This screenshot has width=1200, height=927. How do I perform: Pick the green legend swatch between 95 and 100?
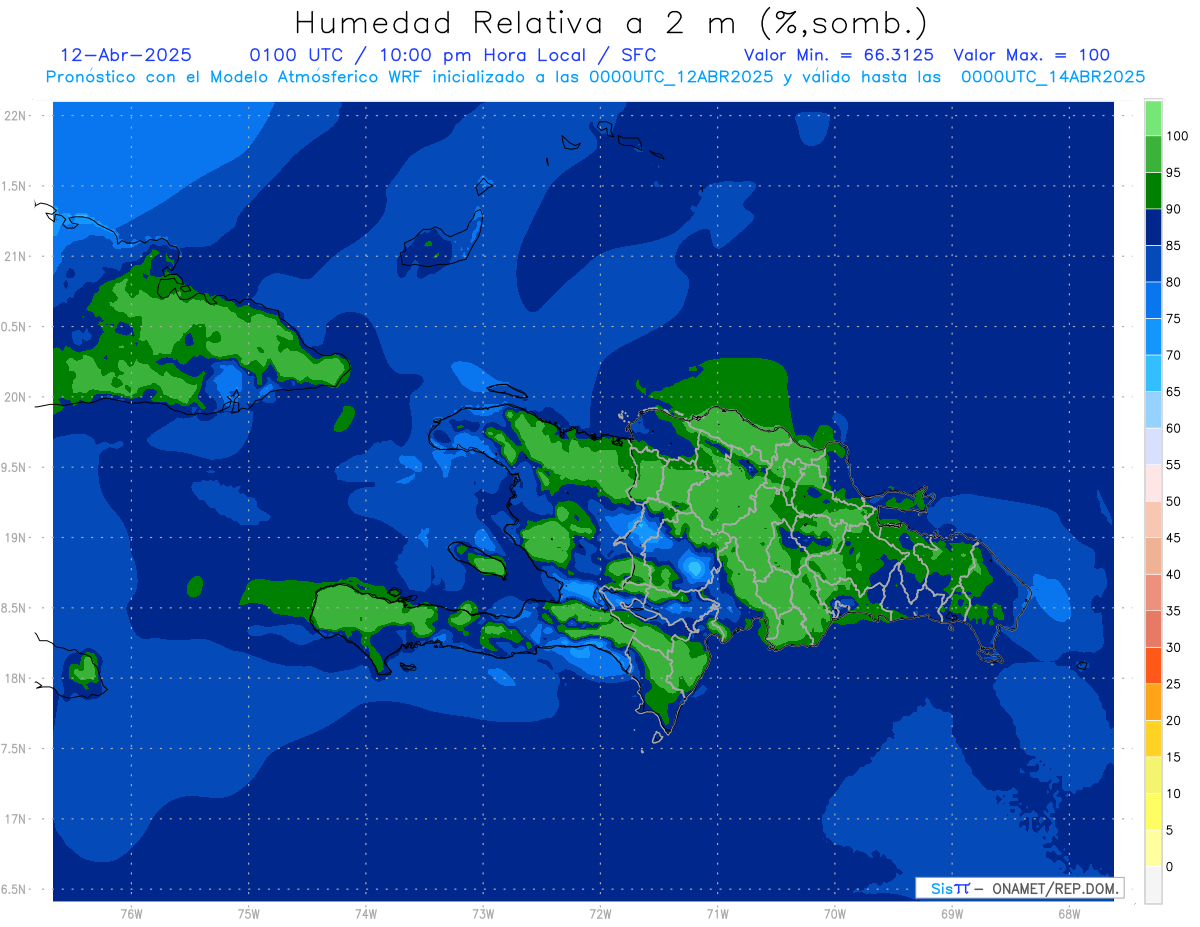[1153, 154]
